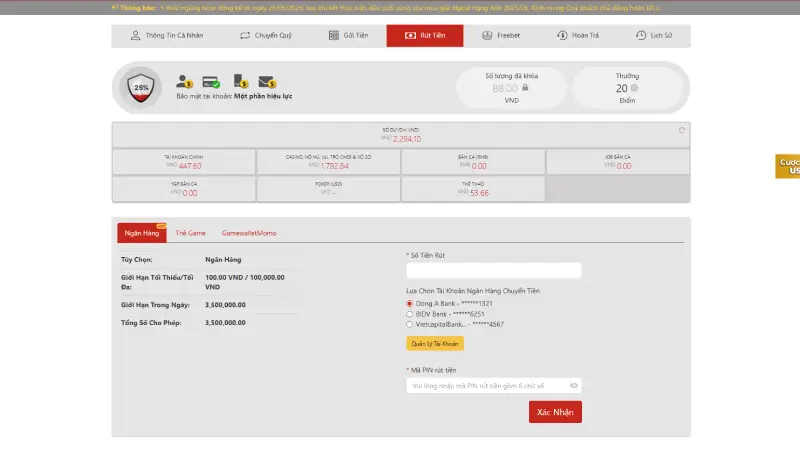Refresh the balance with the reload icon
This screenshot has width=800, height=450.
click(682, 130)
